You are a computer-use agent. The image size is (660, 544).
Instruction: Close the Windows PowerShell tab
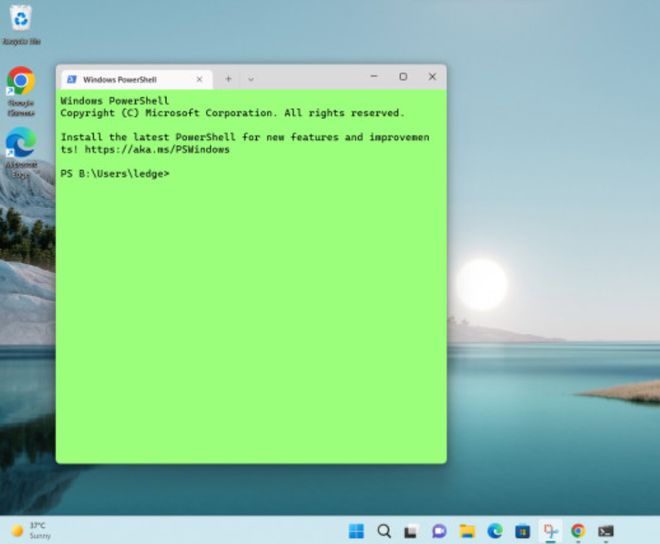tap(200, 79)
